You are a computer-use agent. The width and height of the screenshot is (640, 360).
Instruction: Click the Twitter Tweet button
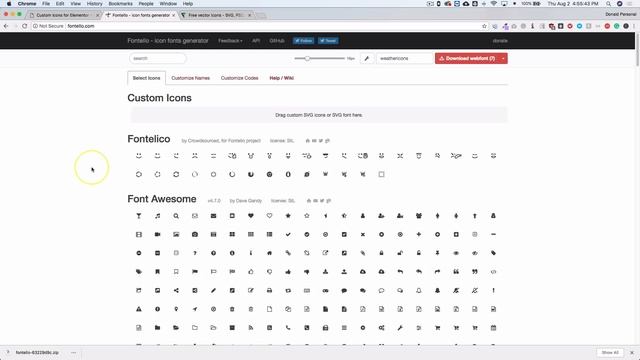click(328, 41)
